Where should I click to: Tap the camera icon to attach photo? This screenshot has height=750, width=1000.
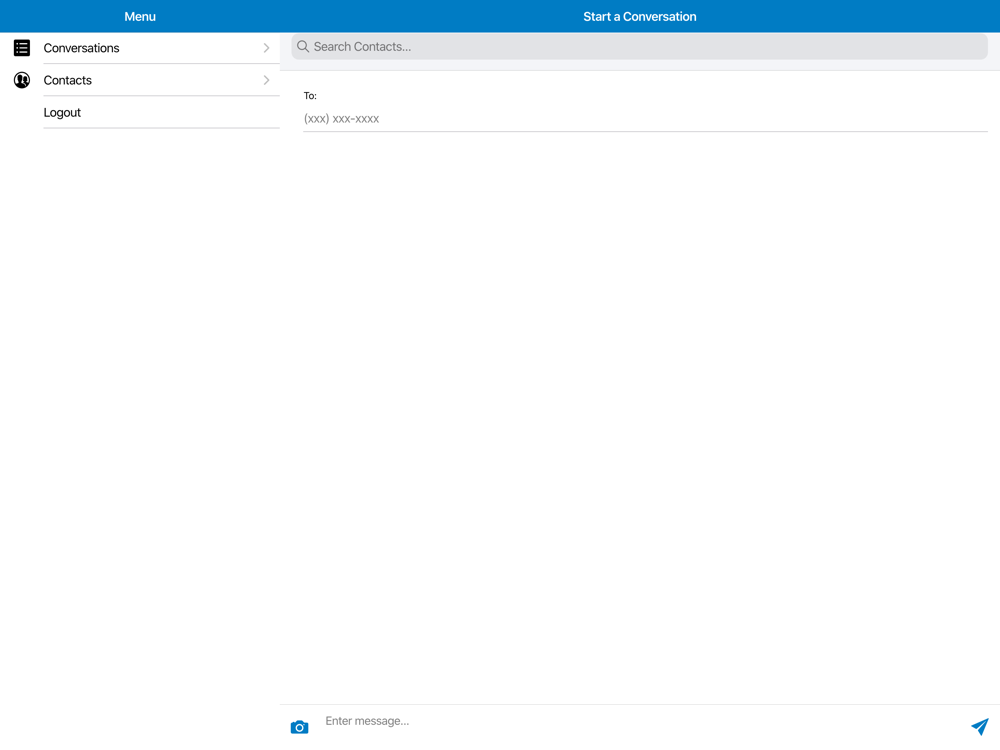tap(299, 727)
